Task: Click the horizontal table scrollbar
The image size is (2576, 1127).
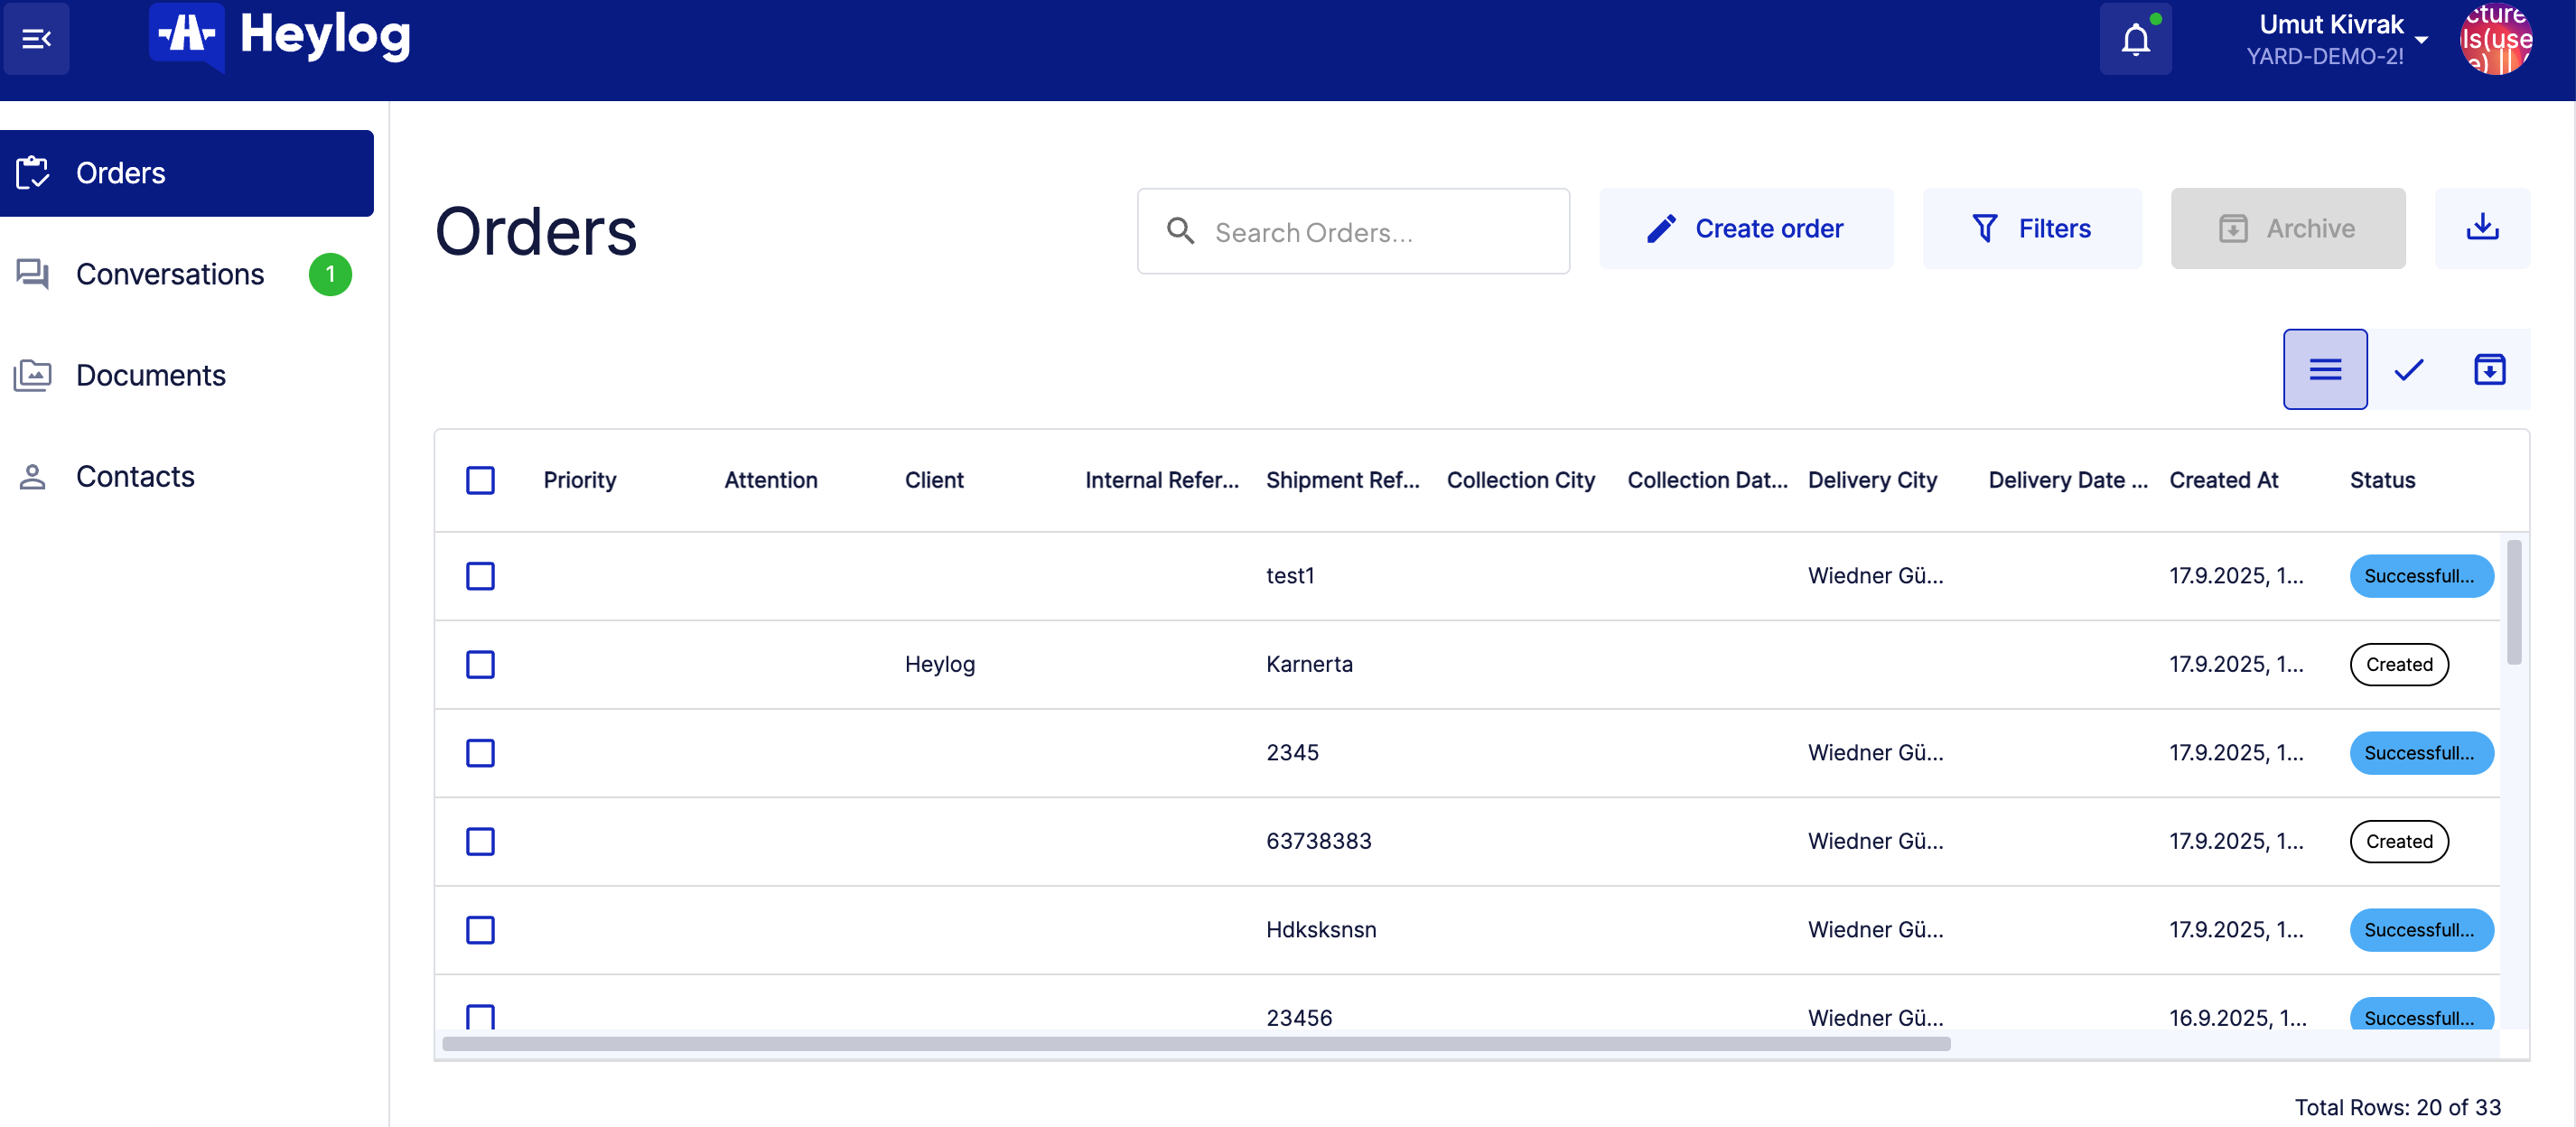Action: [x=1195, y=1043]
